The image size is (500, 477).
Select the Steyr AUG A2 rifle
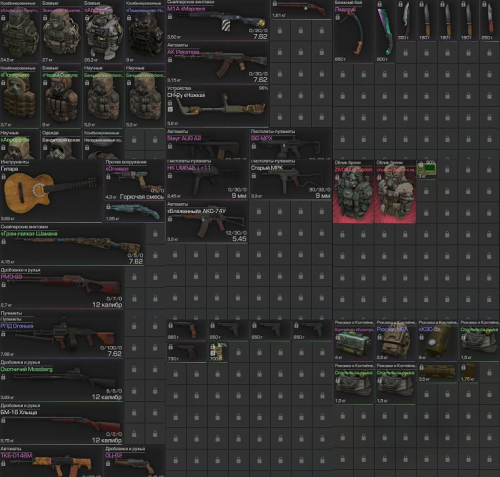[207, 144]
